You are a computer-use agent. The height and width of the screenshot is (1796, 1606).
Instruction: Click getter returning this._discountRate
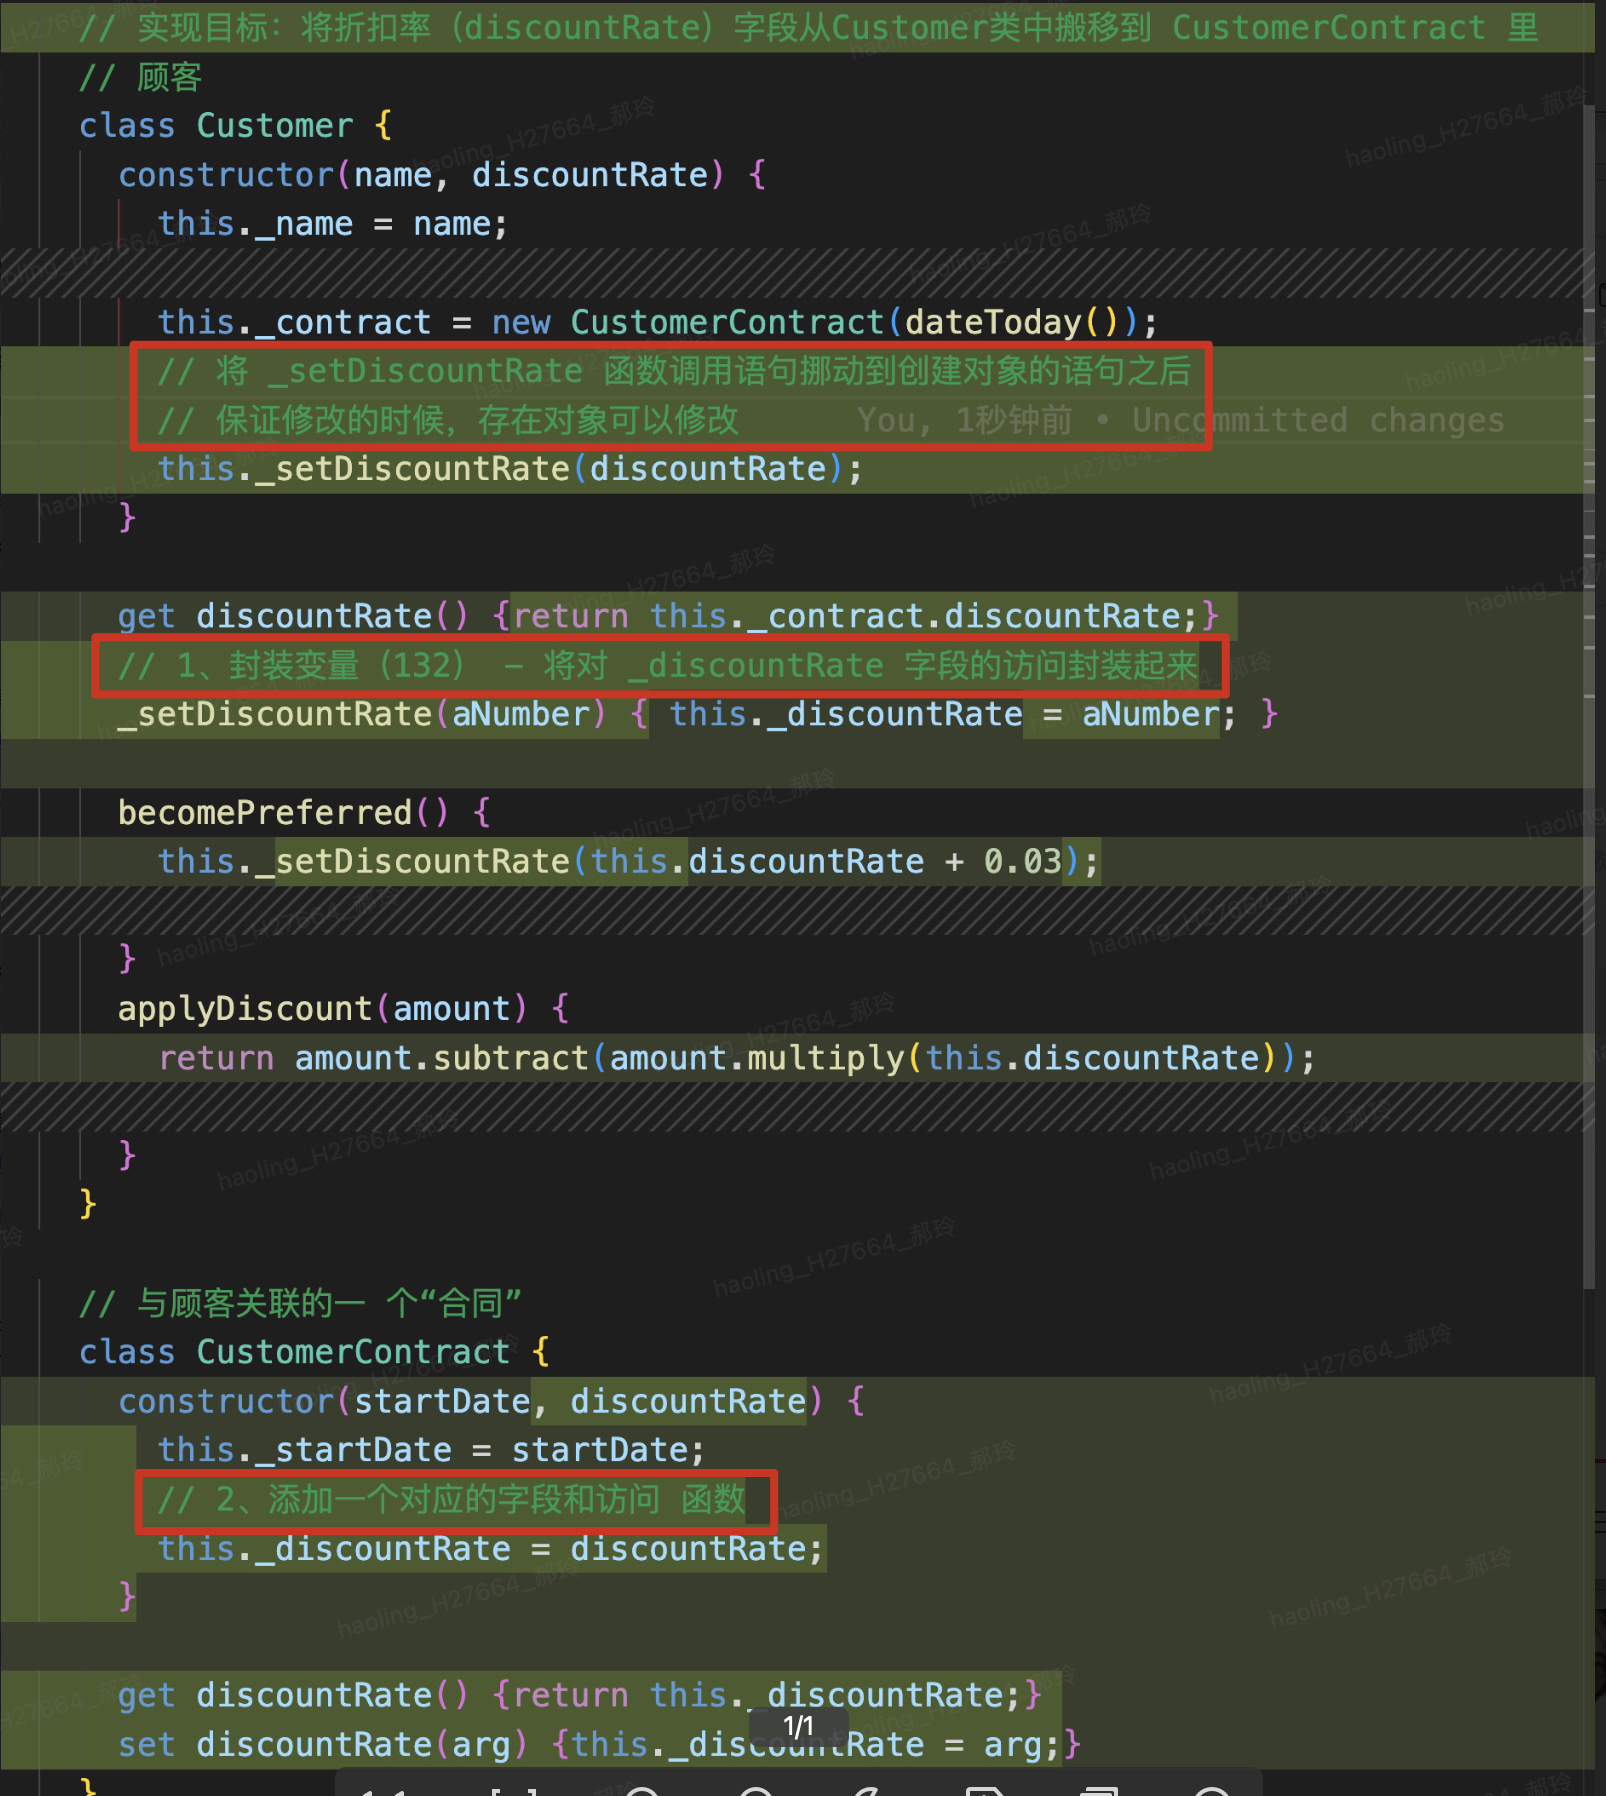tap(580, 1695)
